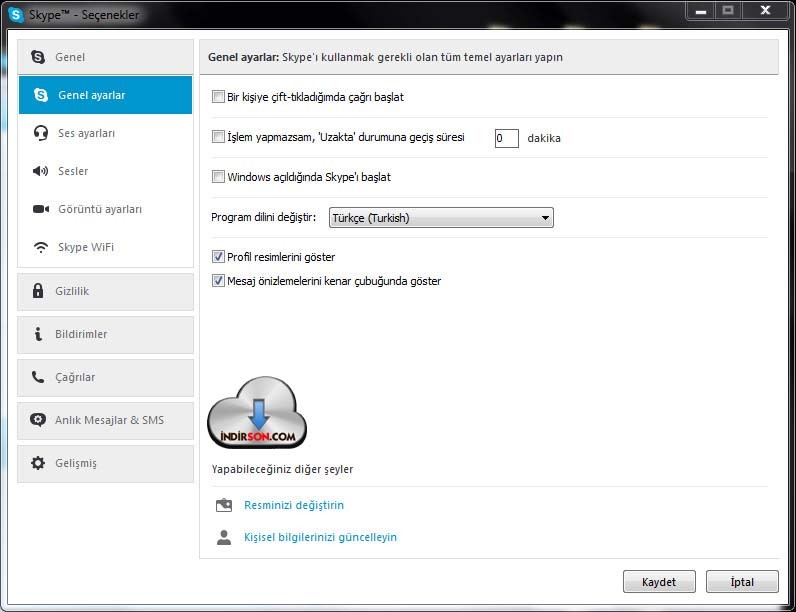Close the Skype Seçenekler window
This screenshot has width=796, height=612.
pos(766,11)
